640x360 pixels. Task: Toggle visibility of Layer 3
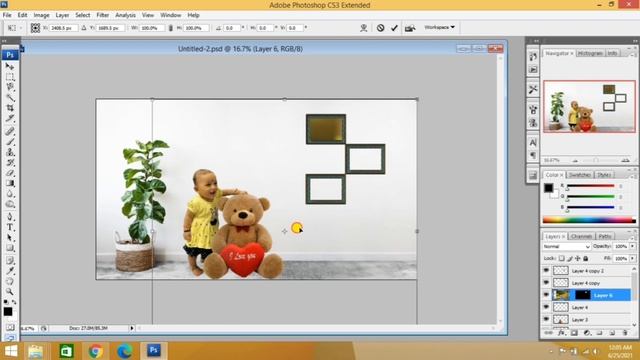point(546,319)
